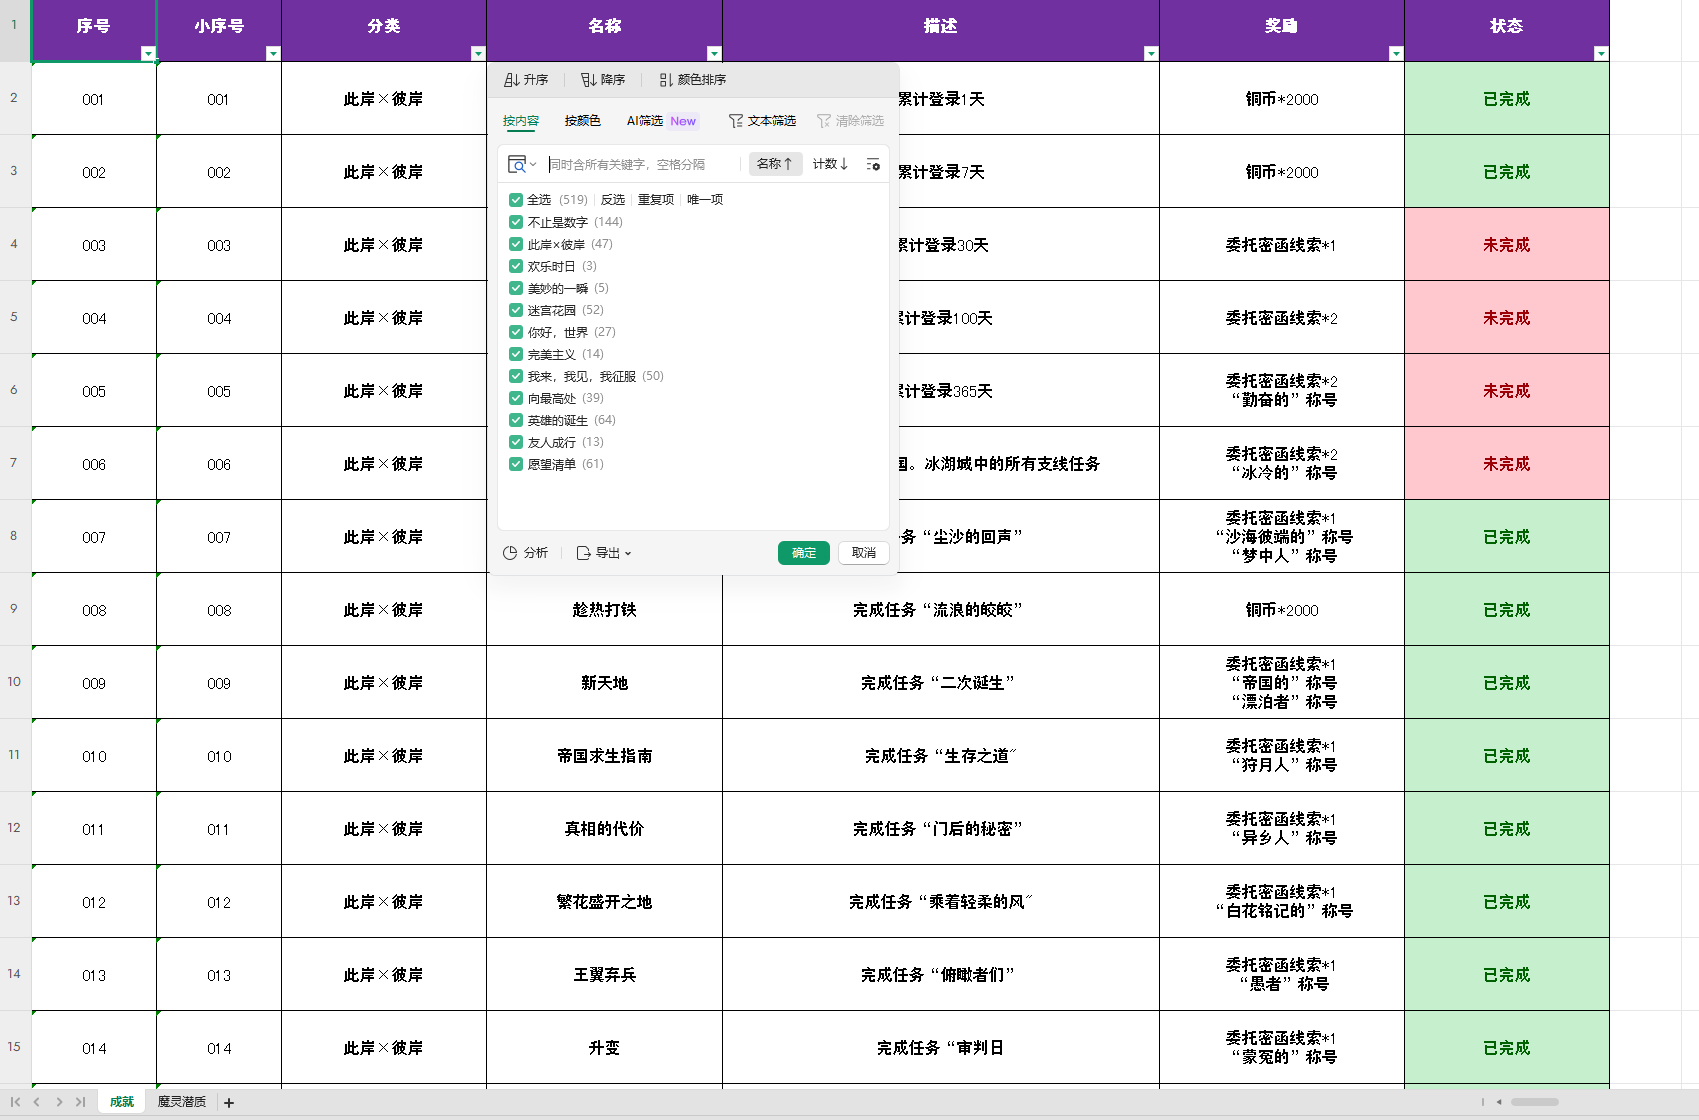This screenshot has width=1699, height=1120.
Task: Click the 反选 invert selection link
Action: pyautogui.click(x=612, y=200)
